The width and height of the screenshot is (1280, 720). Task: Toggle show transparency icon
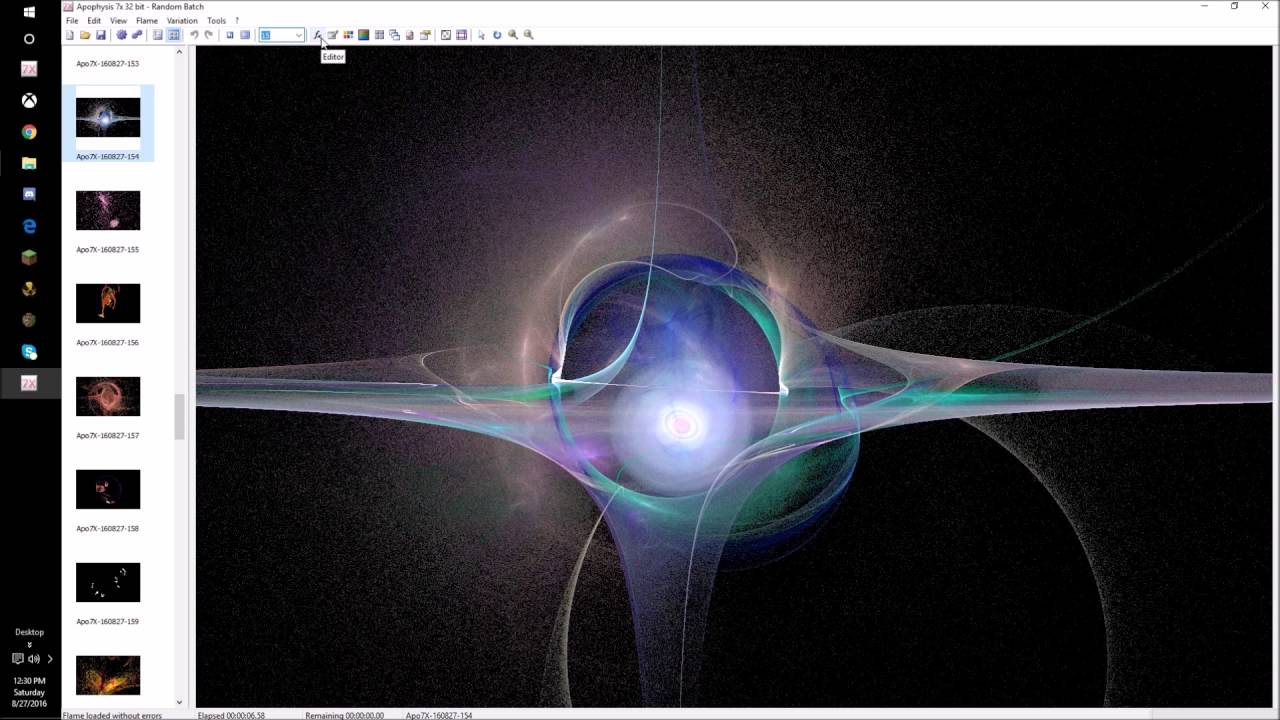[446, 35]
